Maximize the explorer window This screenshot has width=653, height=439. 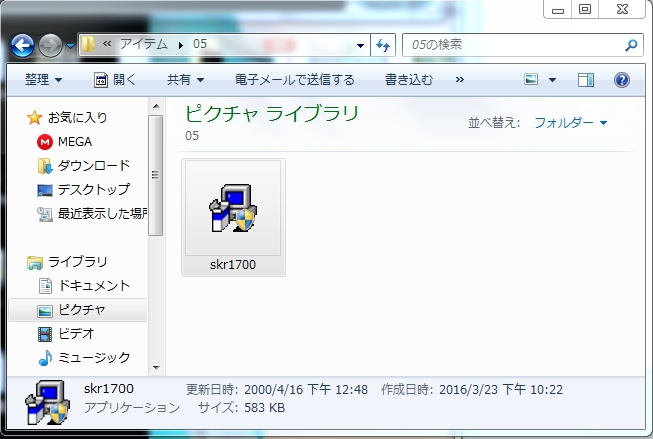[585, 10]
